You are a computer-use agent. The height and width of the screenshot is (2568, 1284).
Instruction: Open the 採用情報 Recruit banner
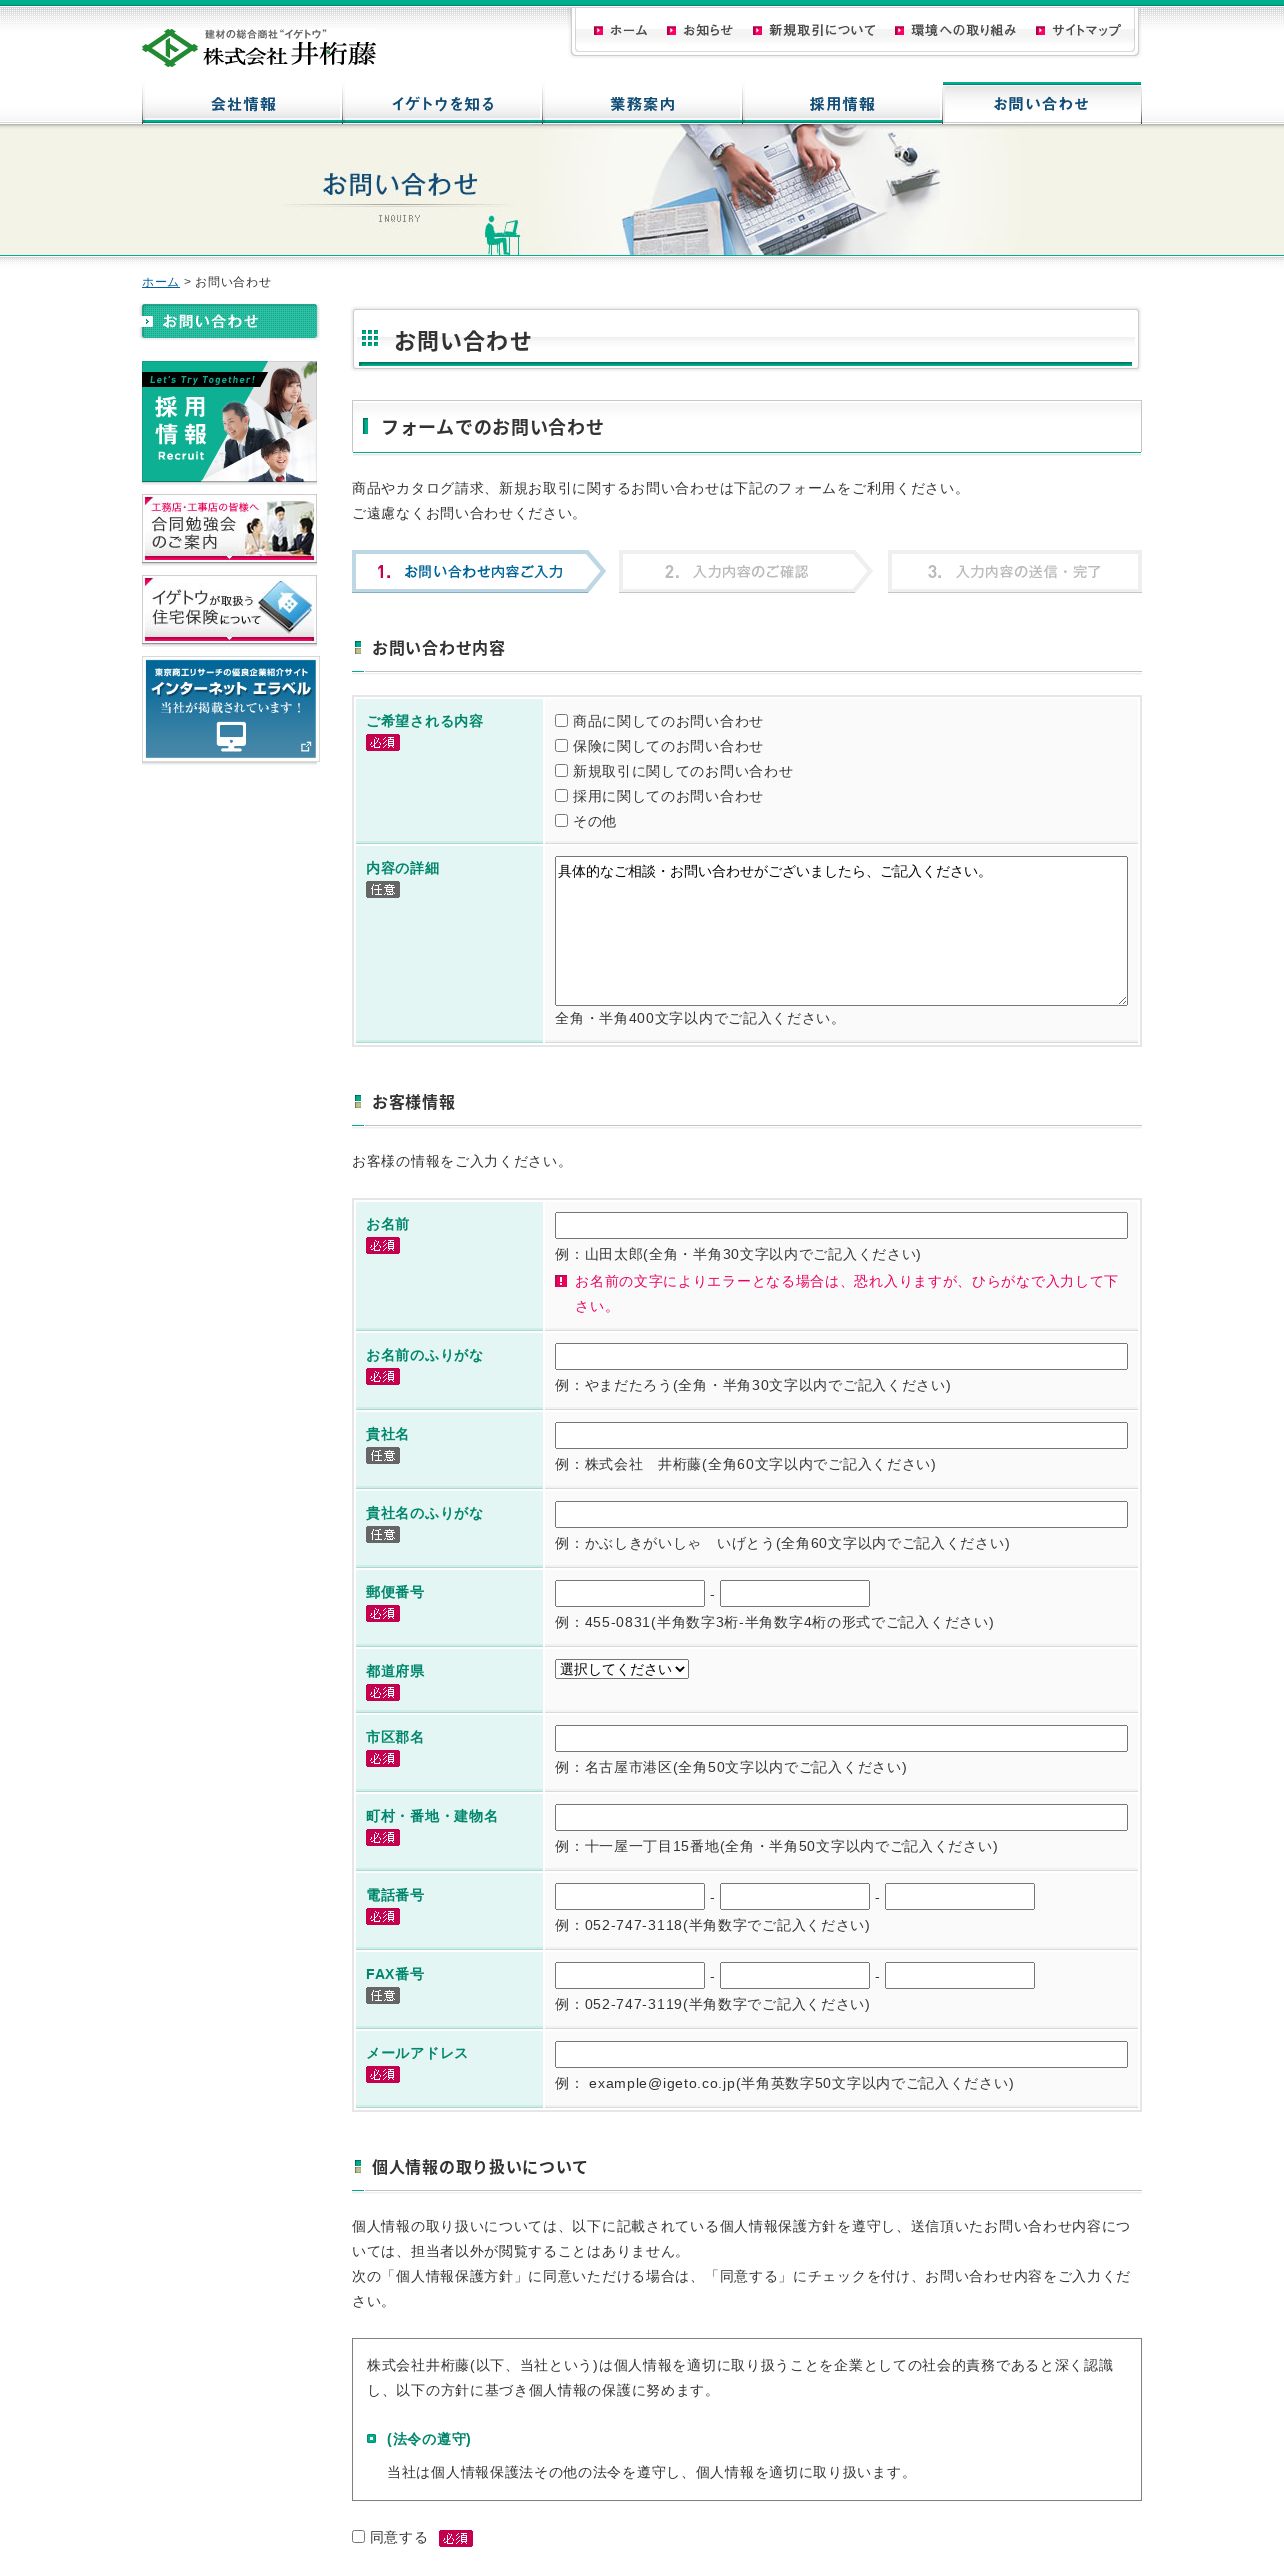click(229, 421)
